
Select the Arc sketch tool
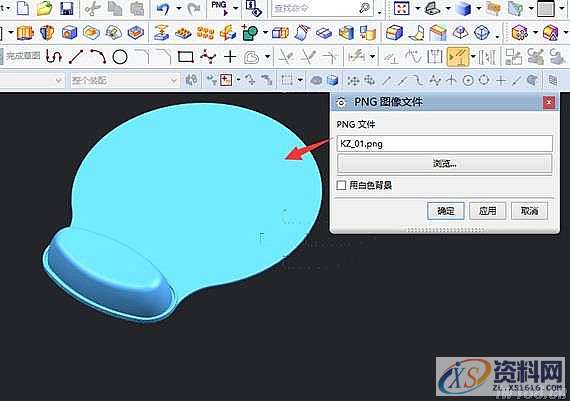[98, 56]
